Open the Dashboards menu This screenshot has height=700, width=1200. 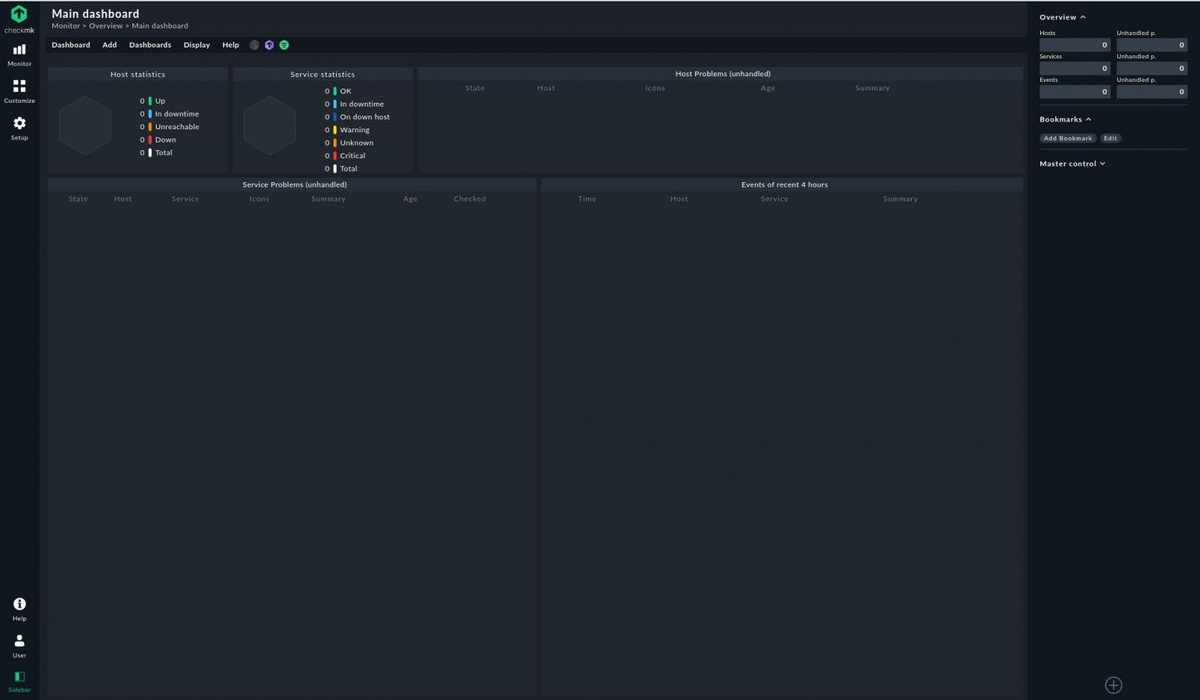150,45
